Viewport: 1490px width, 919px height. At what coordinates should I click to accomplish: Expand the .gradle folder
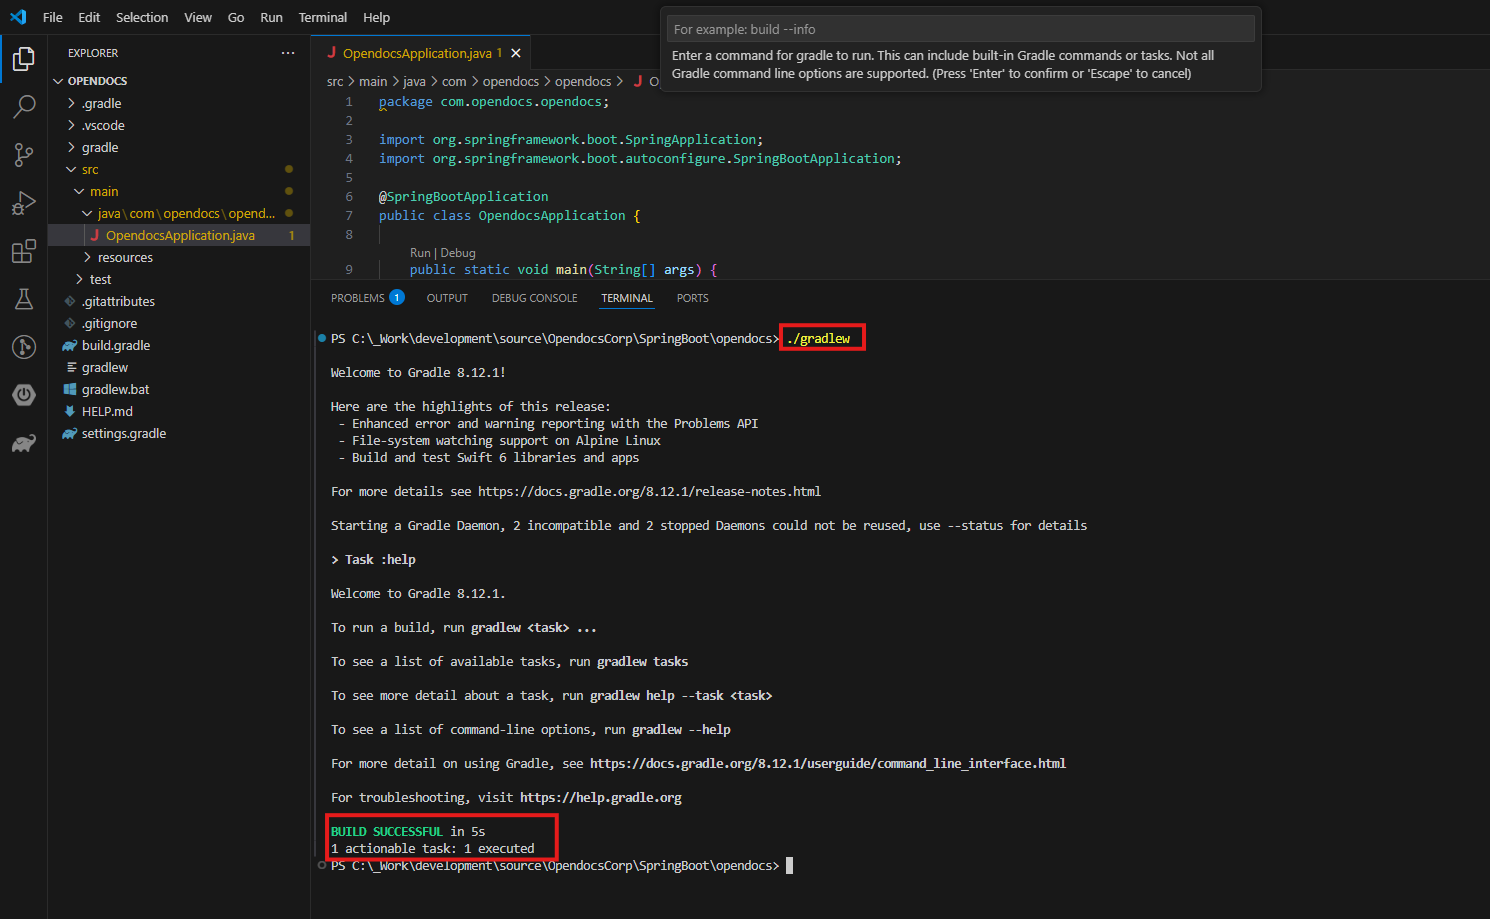tap(179, 103)
